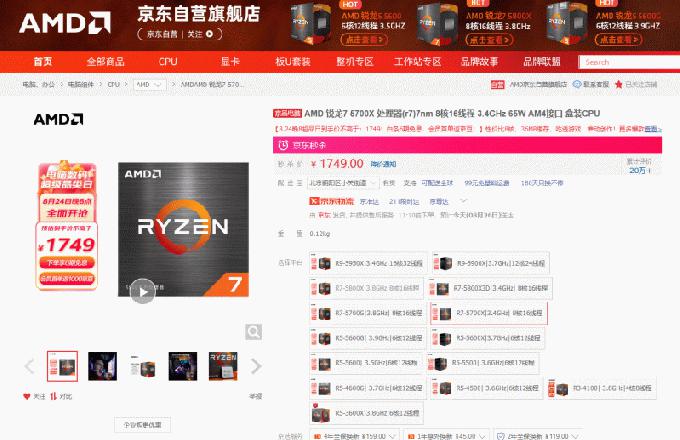The width and height of the screenshot is (680, 440).
Task: Open the image zoom magnifier icon
Action: pyautogui.click(x=253, y=332)
